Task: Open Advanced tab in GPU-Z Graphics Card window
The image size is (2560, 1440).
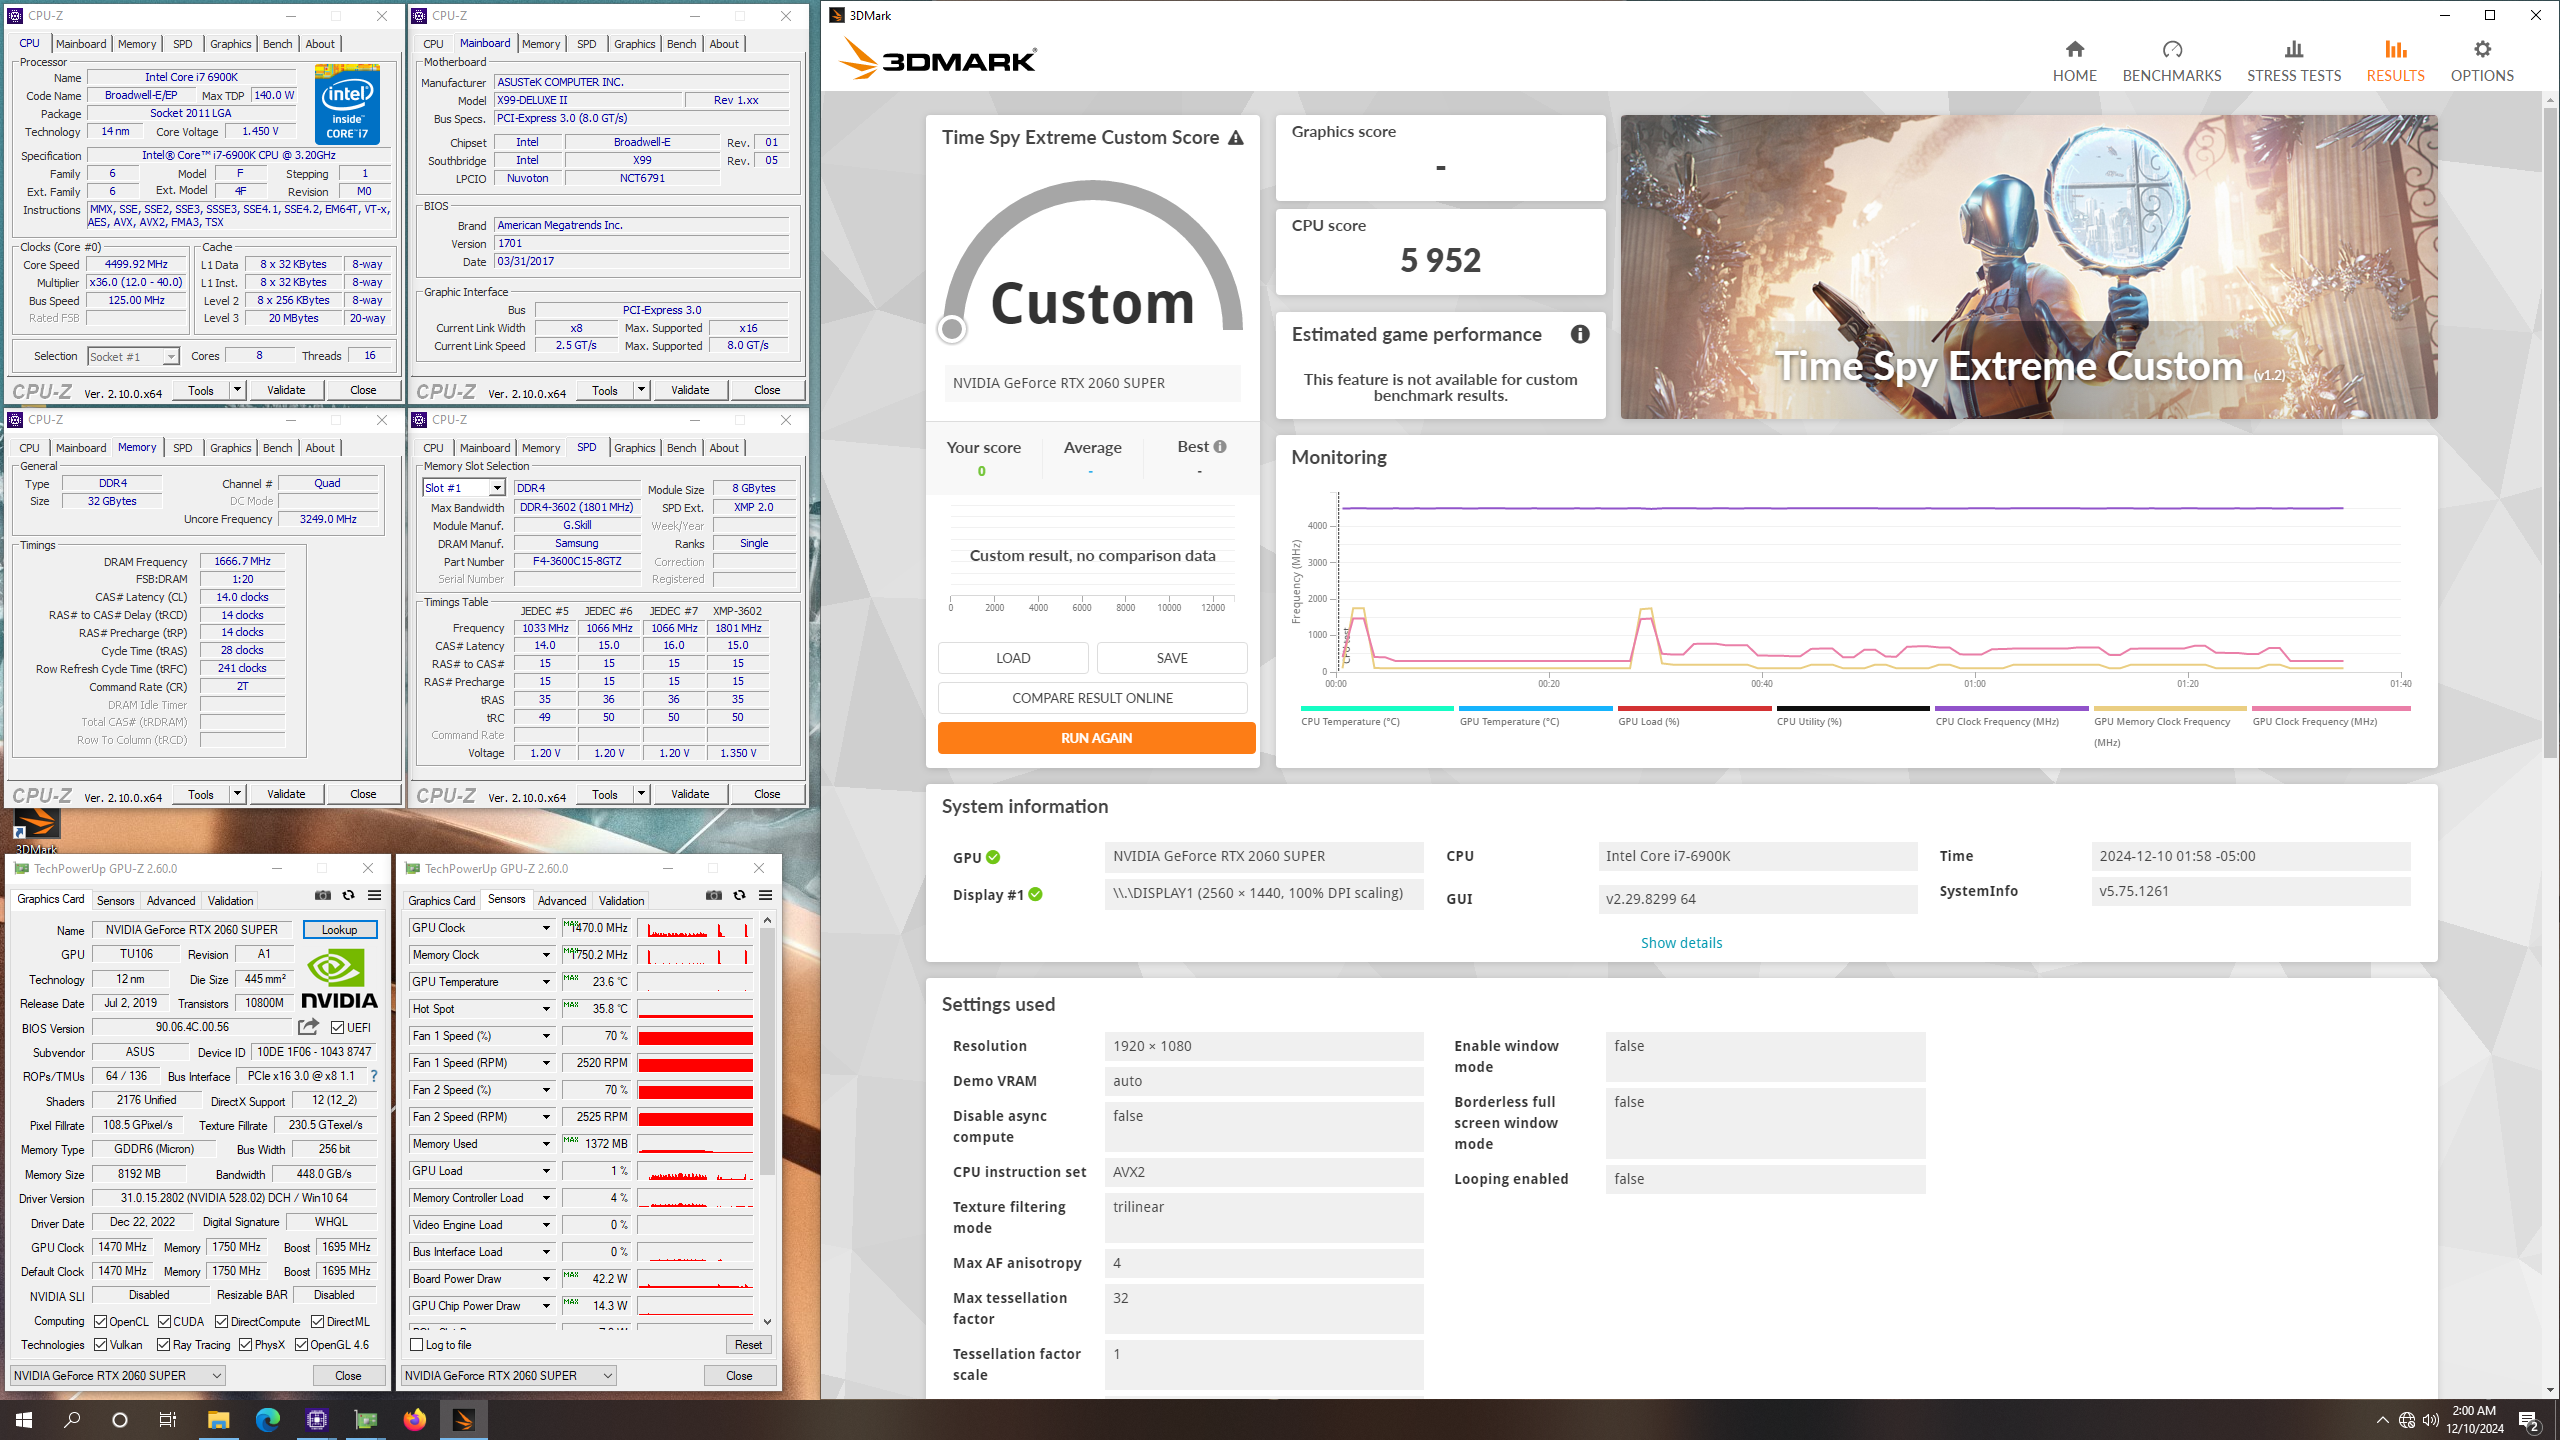Action: click(171, 901)
